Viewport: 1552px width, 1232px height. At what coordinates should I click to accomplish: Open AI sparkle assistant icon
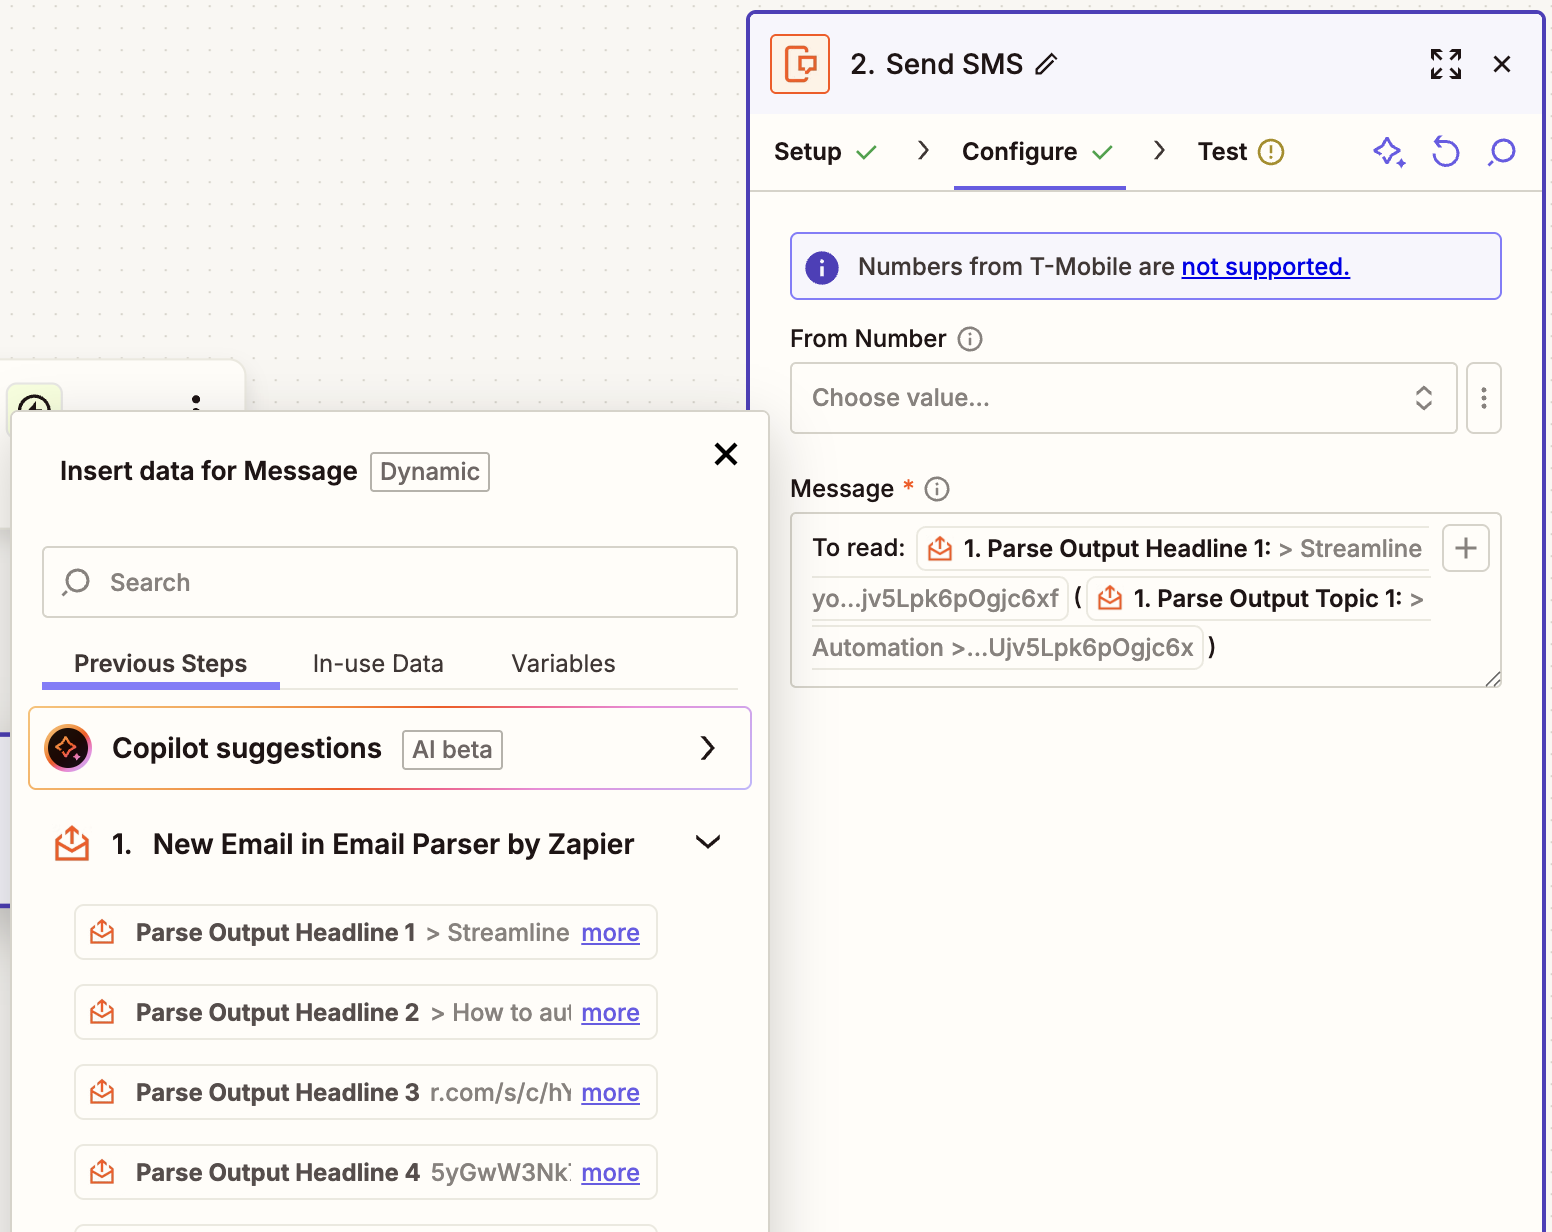coord(1389,152)
